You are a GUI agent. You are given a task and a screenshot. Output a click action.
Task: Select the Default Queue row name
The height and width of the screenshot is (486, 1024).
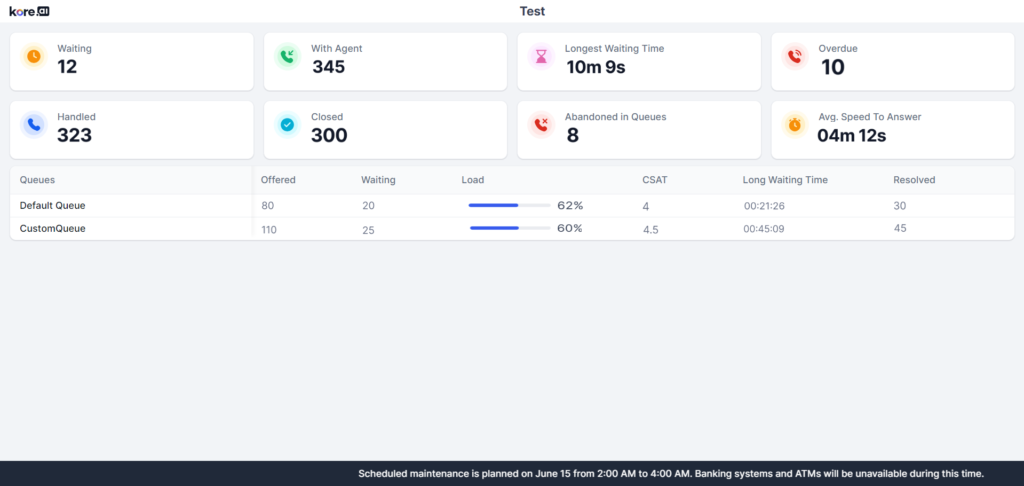tap(53, 205)
